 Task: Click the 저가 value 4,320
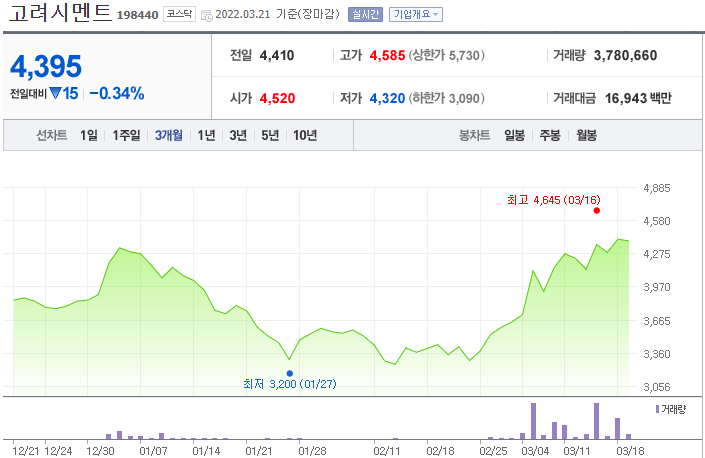coord(387,98)
